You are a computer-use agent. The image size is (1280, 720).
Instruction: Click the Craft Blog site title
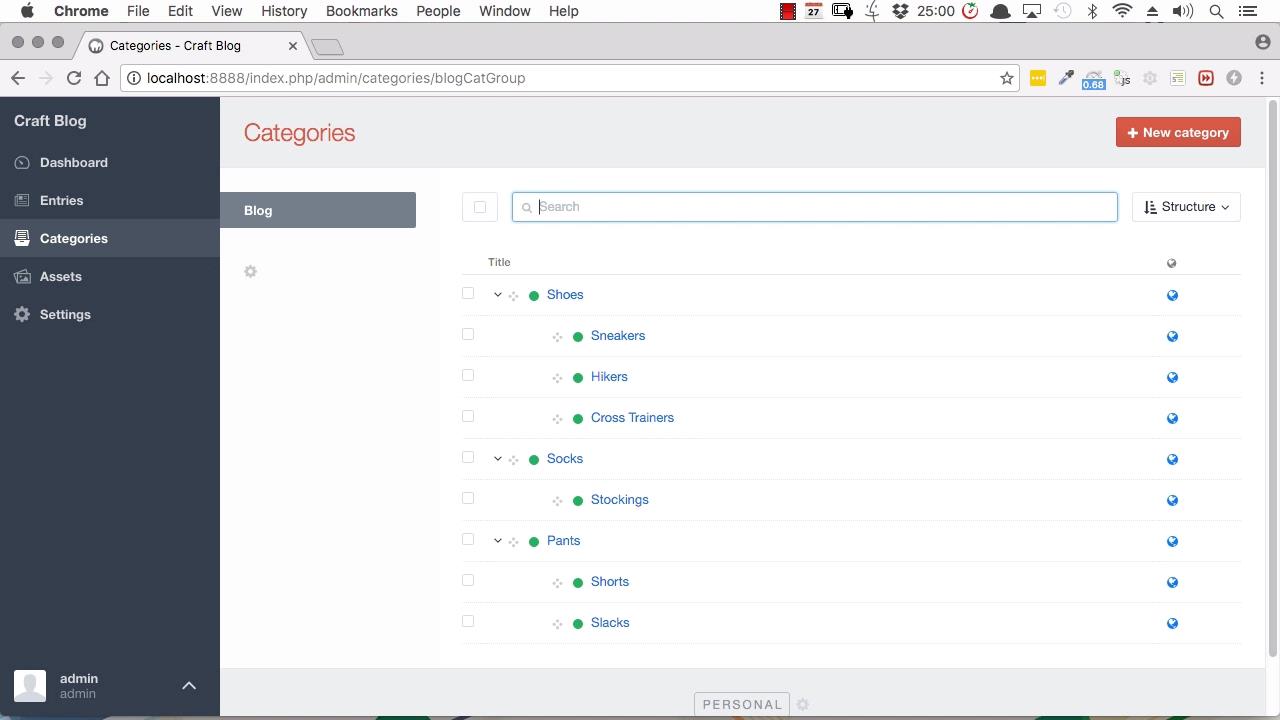tap(50, 121)
